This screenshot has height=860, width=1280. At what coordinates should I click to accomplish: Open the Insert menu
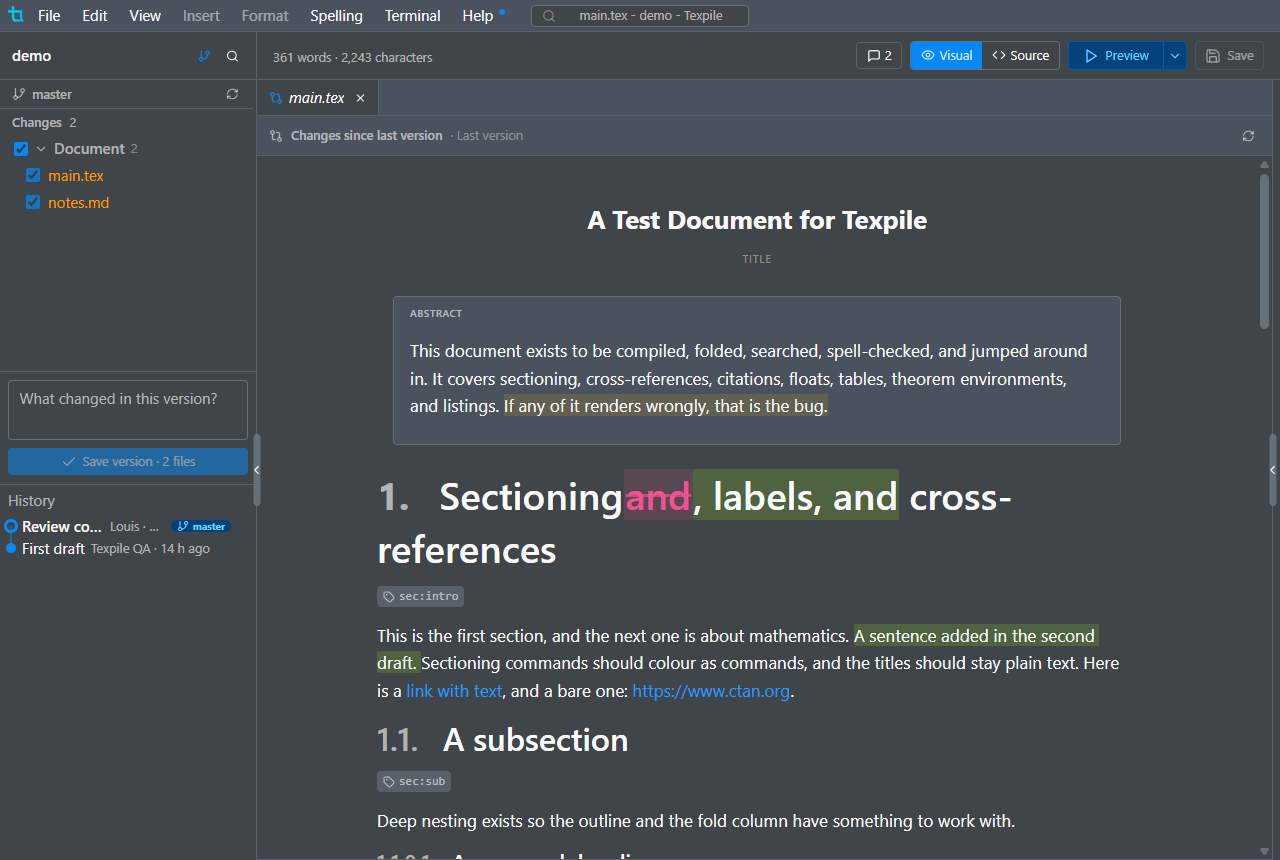[201, 16]
